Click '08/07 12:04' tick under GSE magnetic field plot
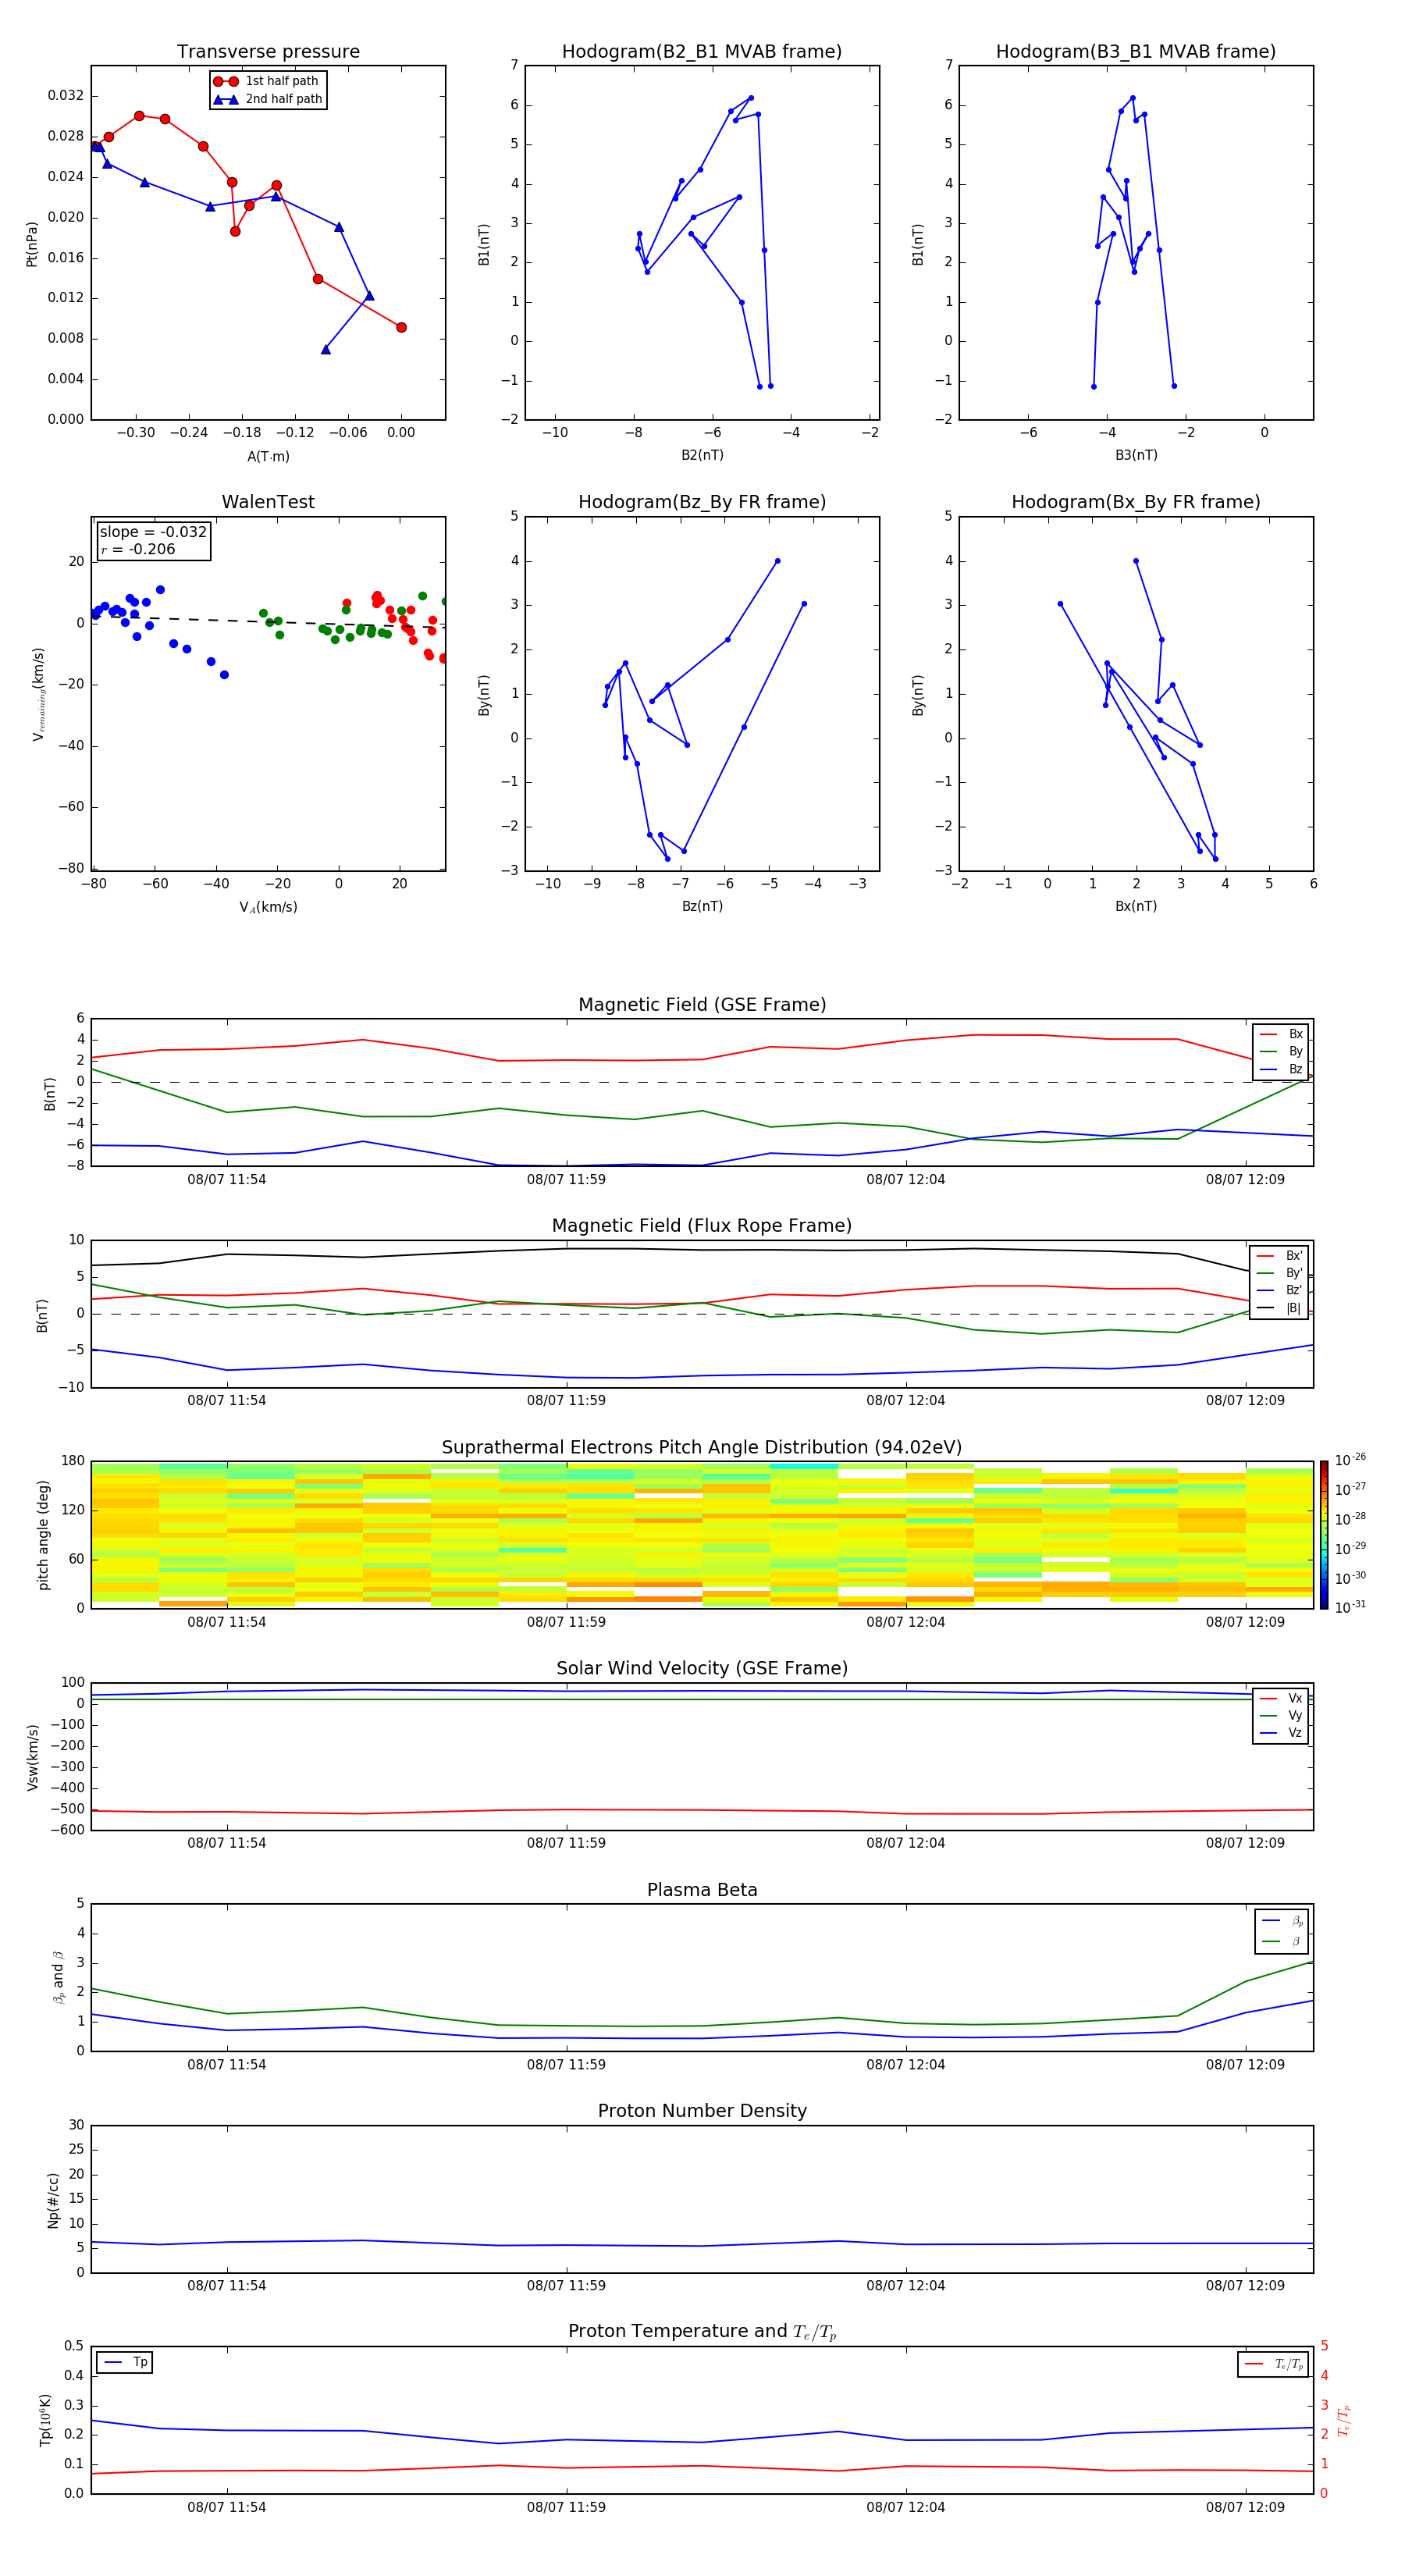Viewport: 1405px width, 2576px height. [906, 1180]
